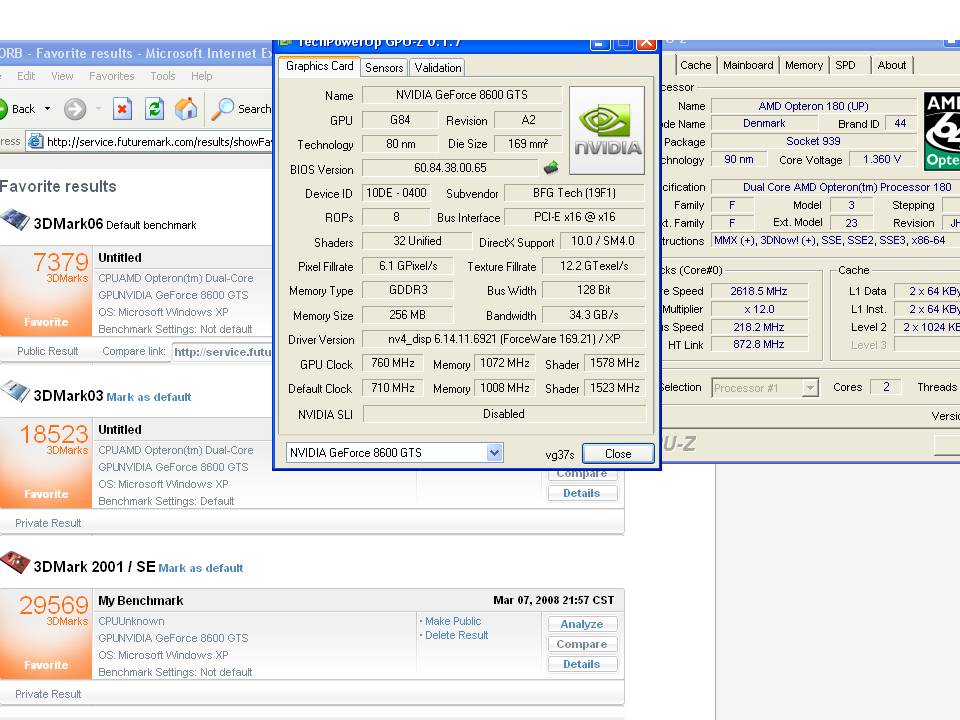This screenshot has width=960, height=720.
Task: Click Details for 3DMark 2001 result
Action: (582, 664)
